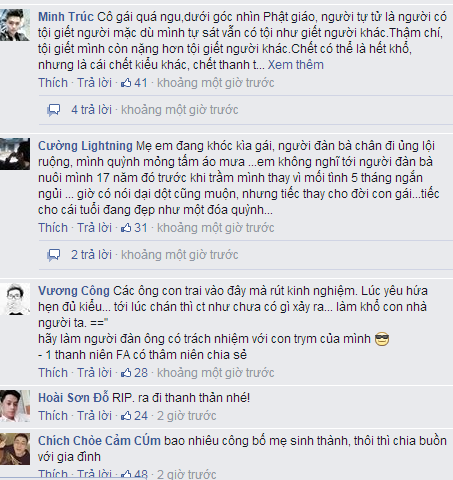This screenshot has width=453, height=480.
Task: Click the reply bubble icon beside 2 trả lời
Action: click(x=54, y=255)
